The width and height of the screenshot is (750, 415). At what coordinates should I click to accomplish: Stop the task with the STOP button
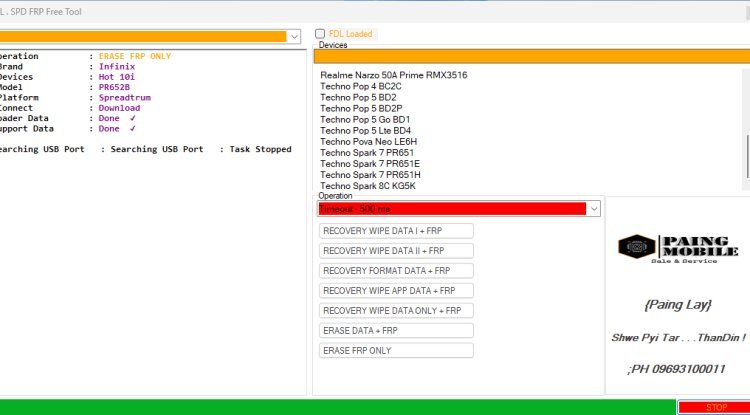click(714, 407)
